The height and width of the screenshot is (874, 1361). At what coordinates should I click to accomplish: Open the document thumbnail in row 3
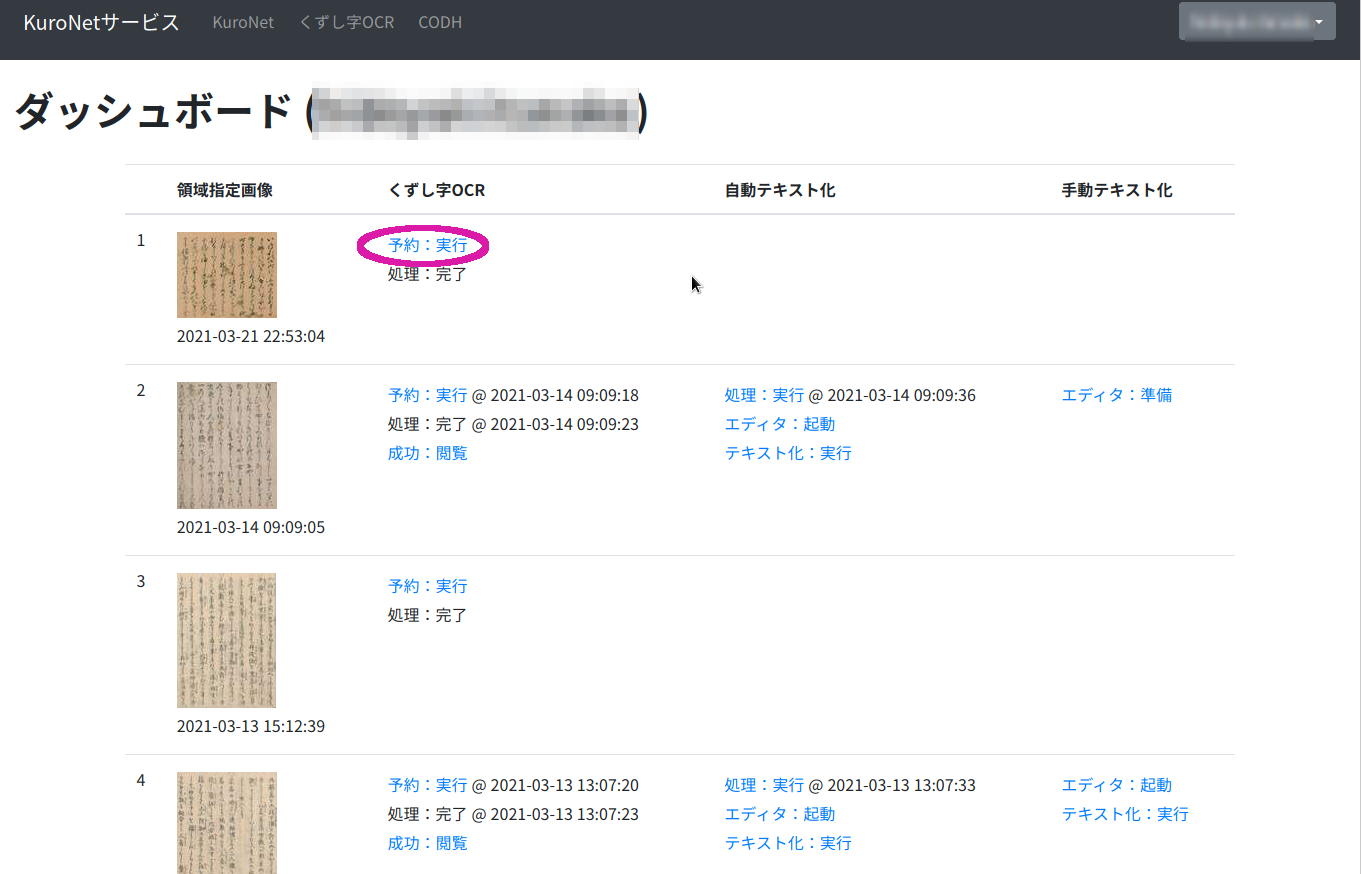(227, 640)
